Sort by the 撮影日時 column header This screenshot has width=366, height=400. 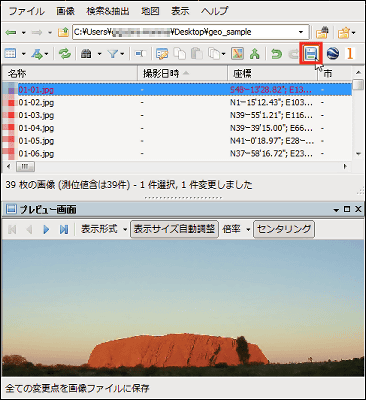point(183,73)
